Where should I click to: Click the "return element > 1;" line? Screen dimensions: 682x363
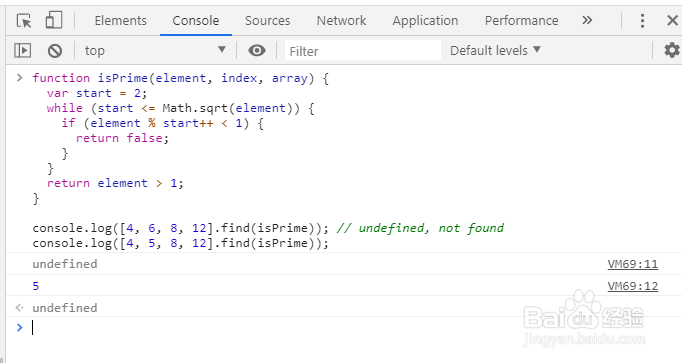coord(115,183)
